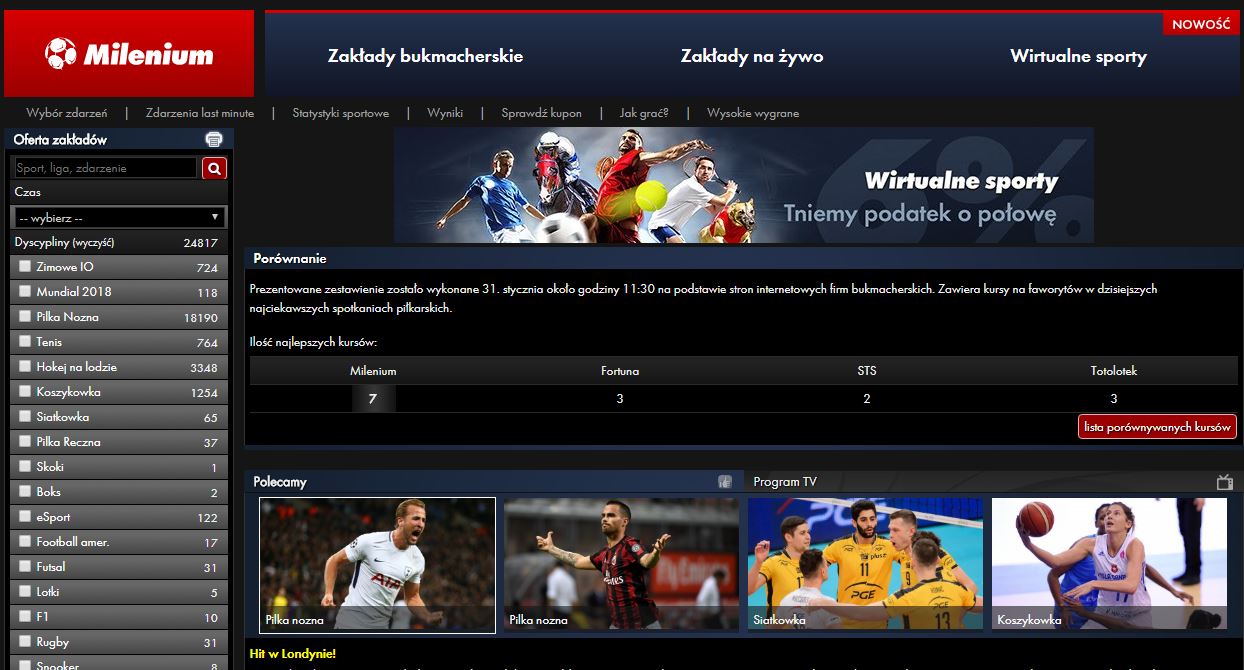This screenshot has width=1244, height=670.
Task: Open the Zakłady na żywo tab
Action: (x=752, y=56)
